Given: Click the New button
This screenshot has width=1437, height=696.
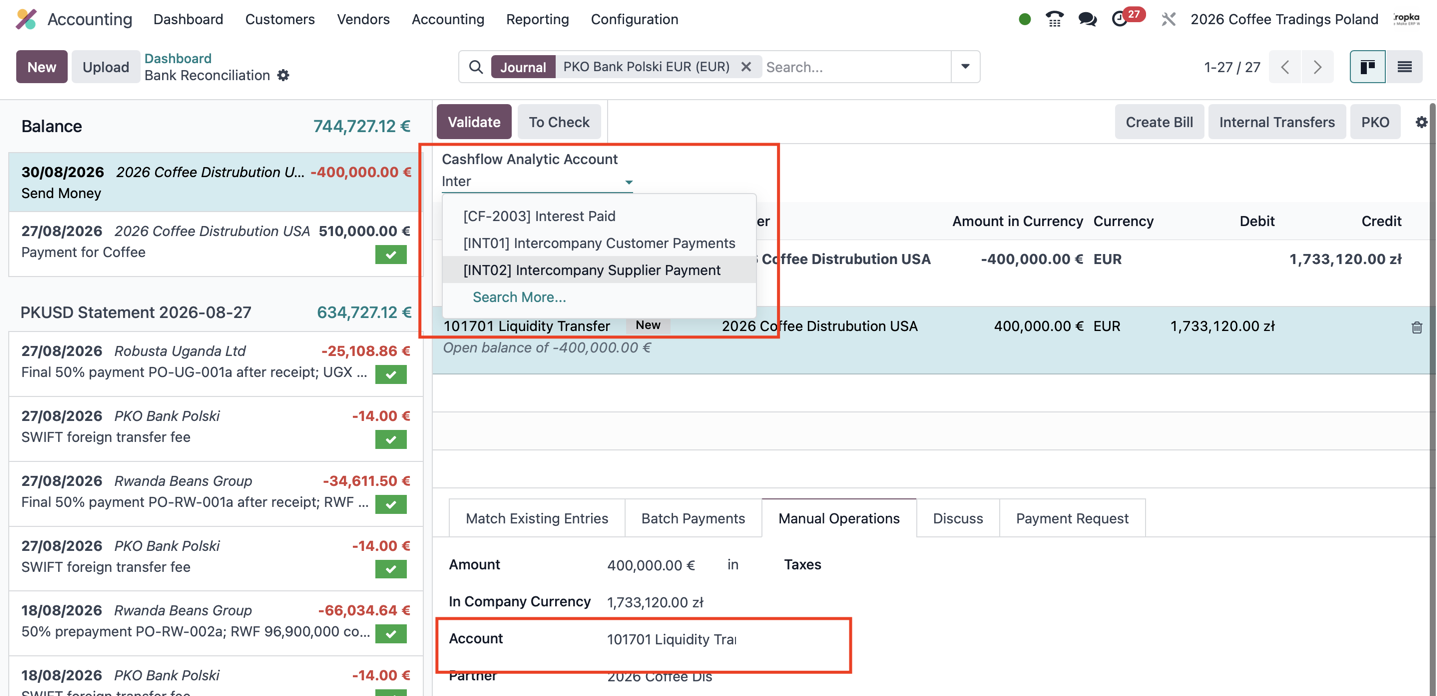Looking at the screenshot, I should pos(42,67).
